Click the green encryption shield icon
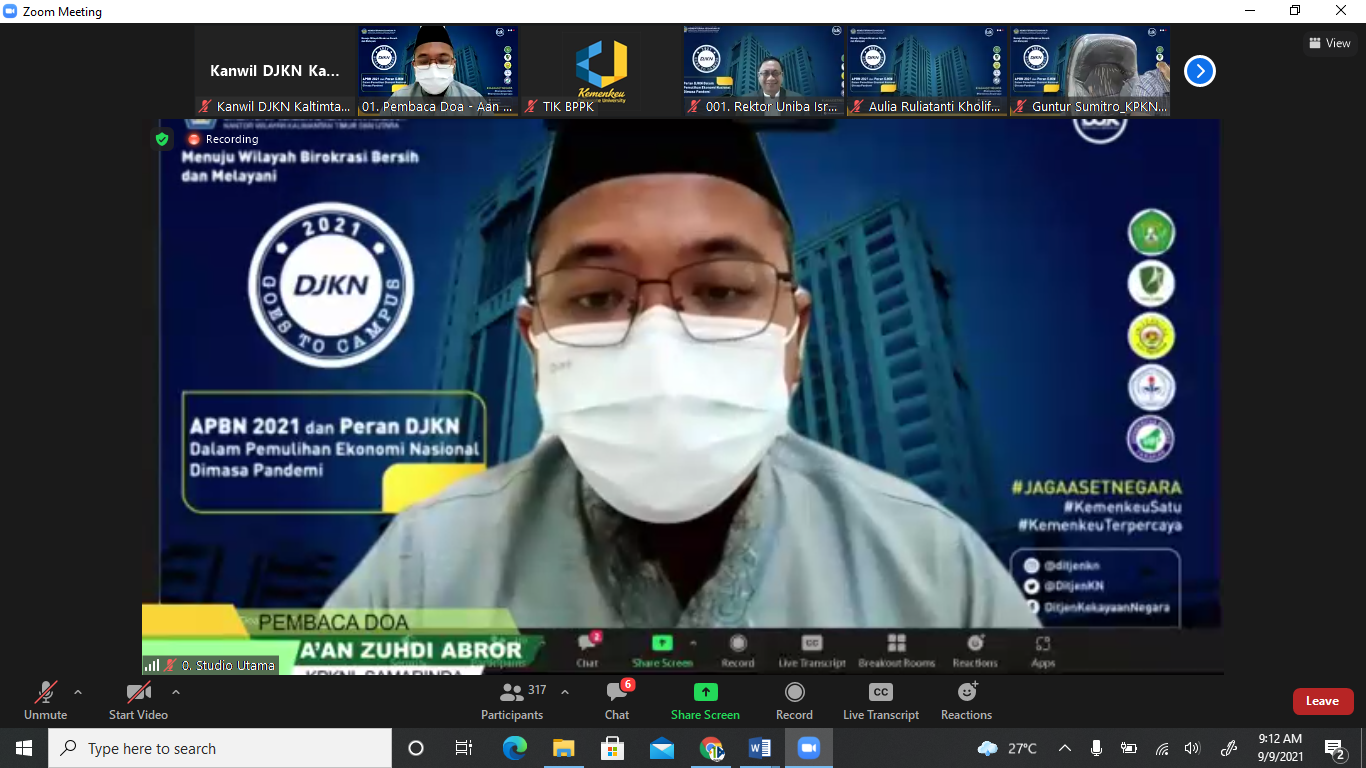 (x=162, y=139)
